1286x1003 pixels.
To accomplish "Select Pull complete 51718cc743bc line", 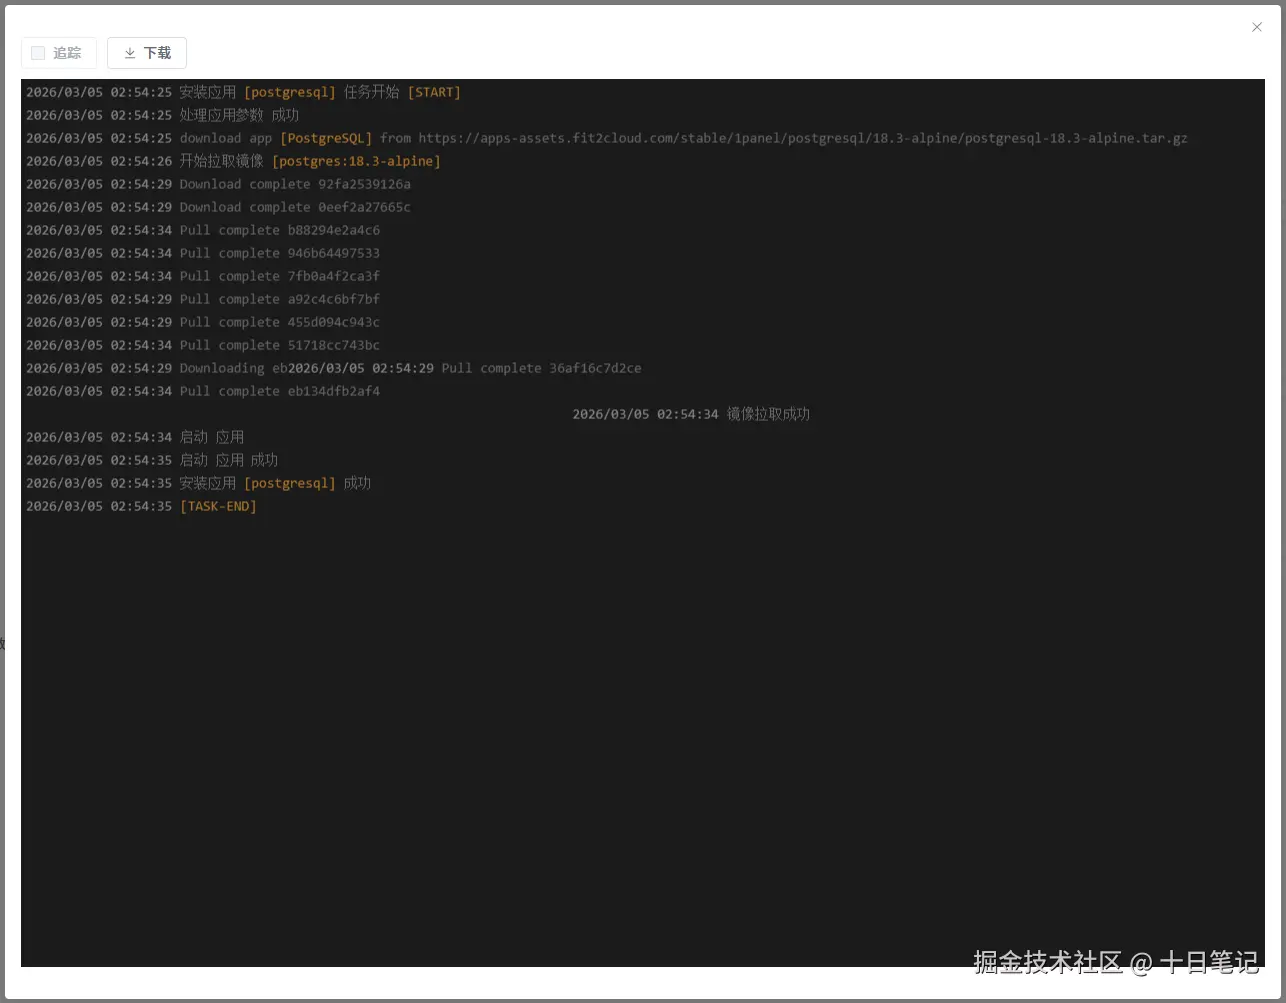I will click(203, 345).
